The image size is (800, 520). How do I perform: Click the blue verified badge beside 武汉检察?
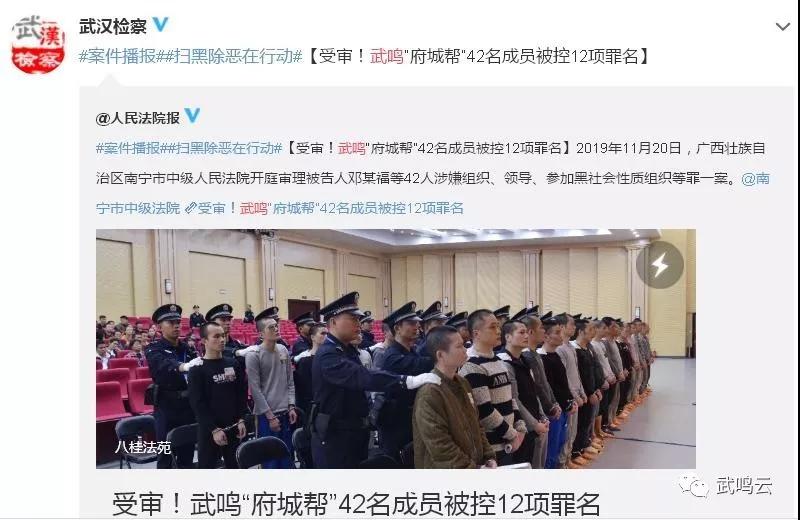click(x=161, y=23)
